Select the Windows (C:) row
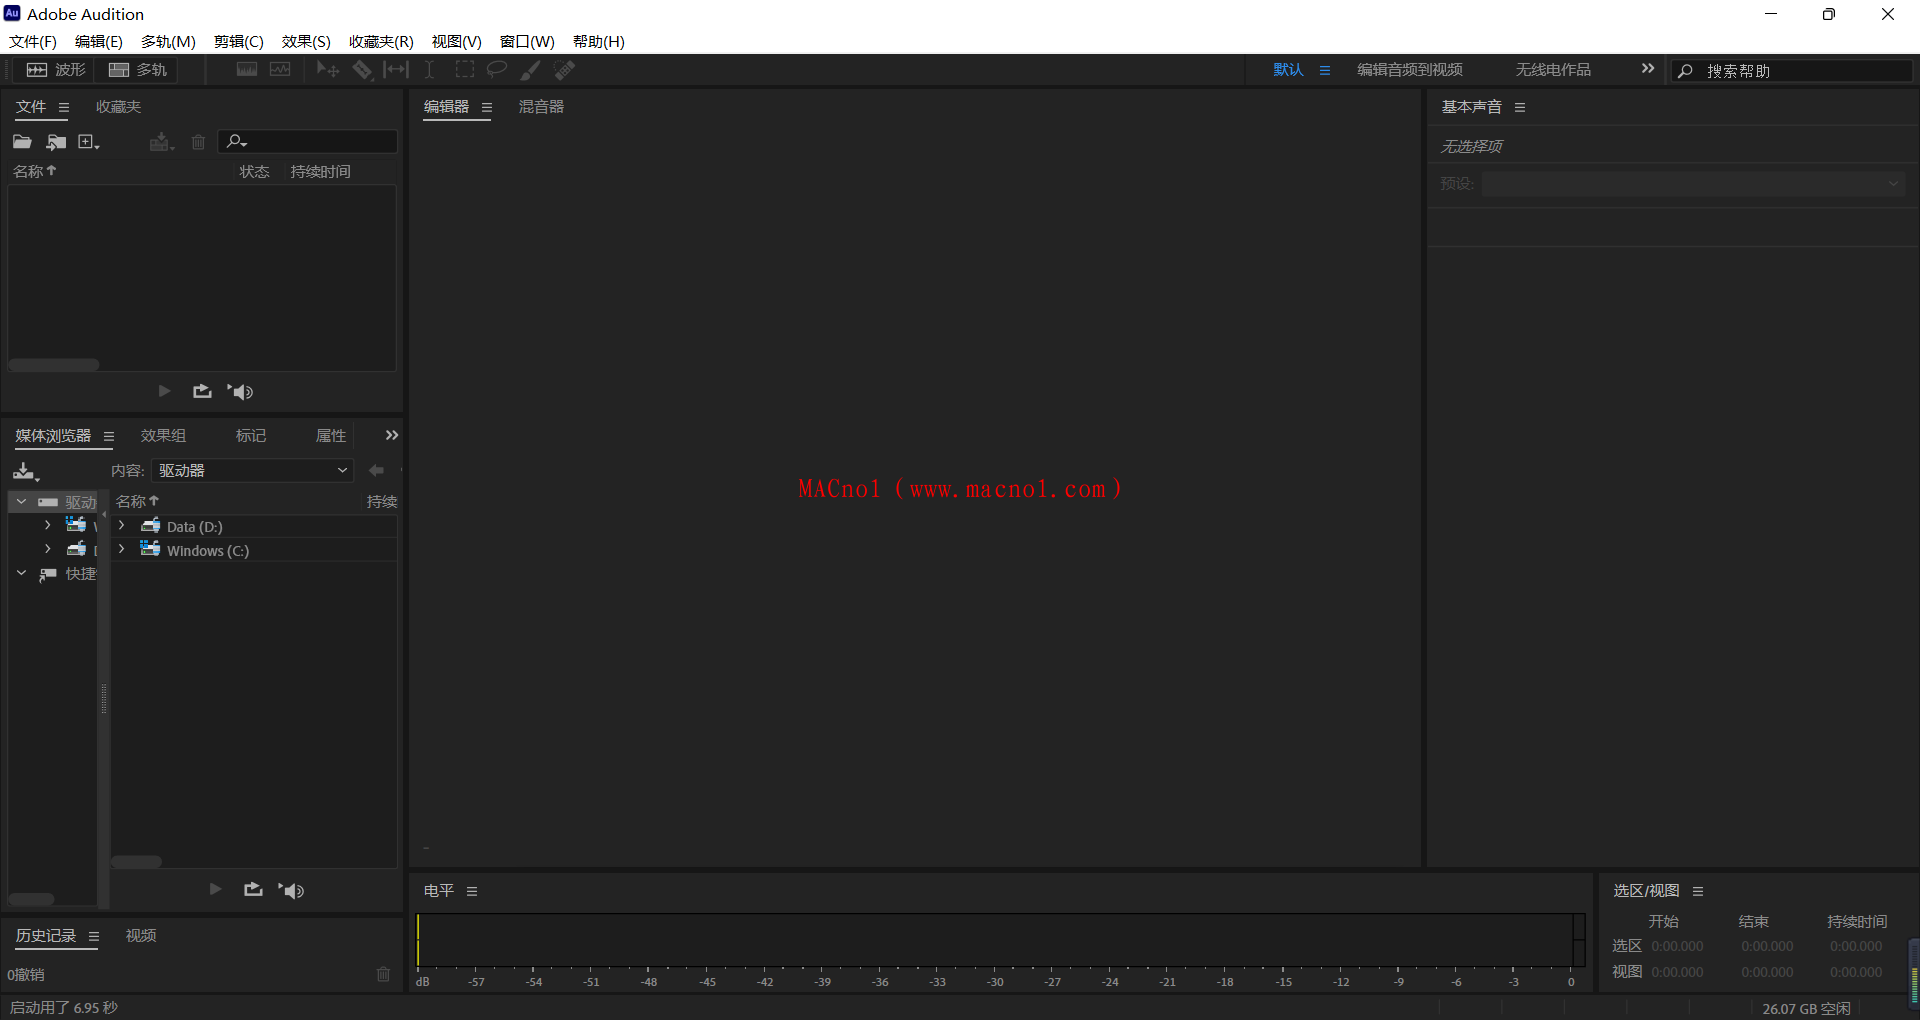Screen dimensions: 1920x1020 pos(256,550)
